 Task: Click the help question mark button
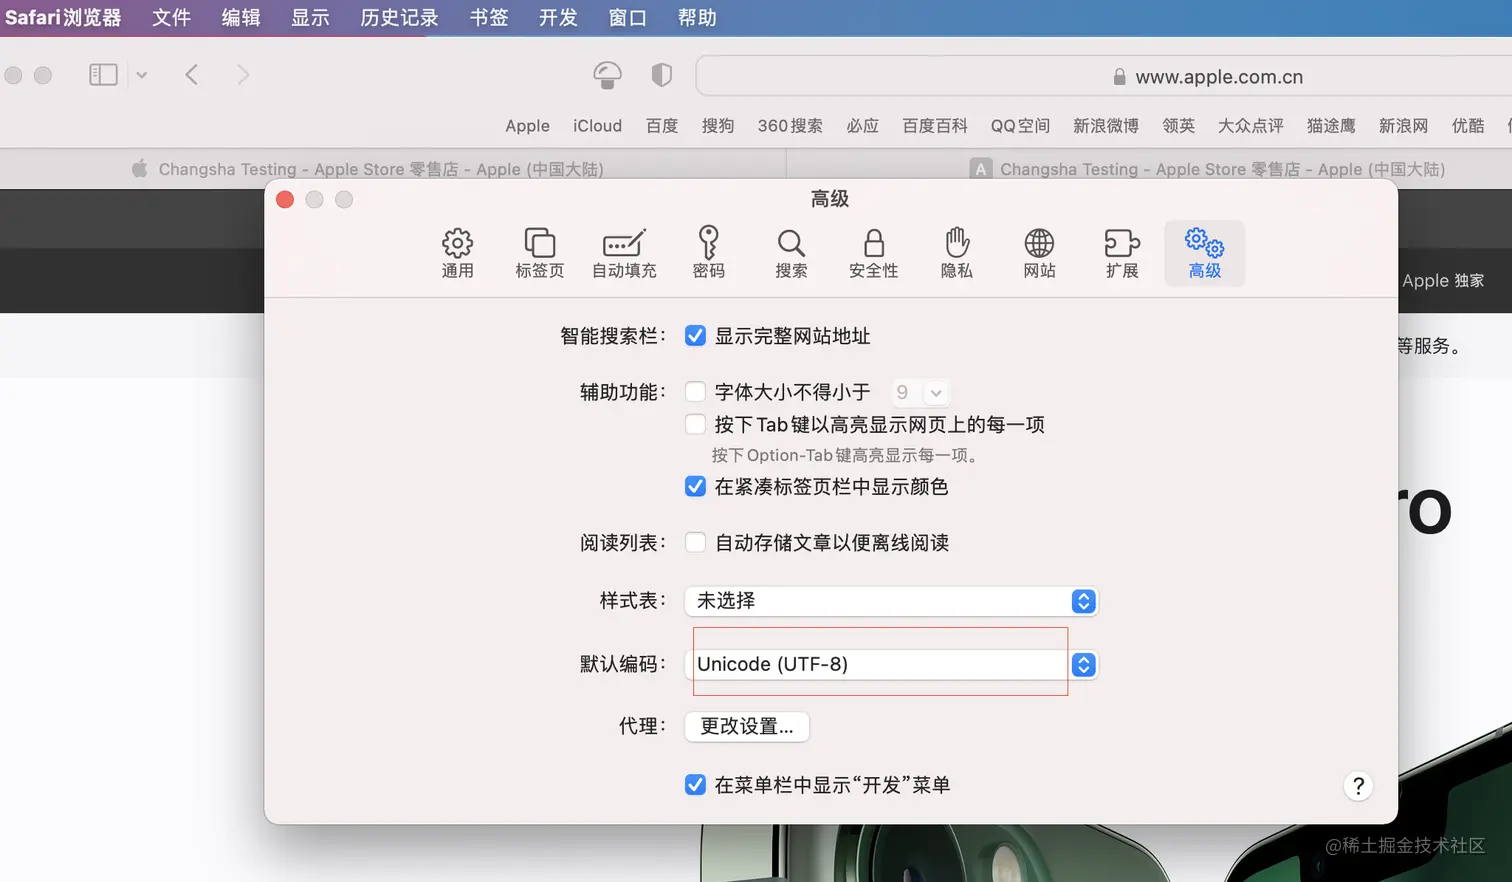pos(1358,786)
